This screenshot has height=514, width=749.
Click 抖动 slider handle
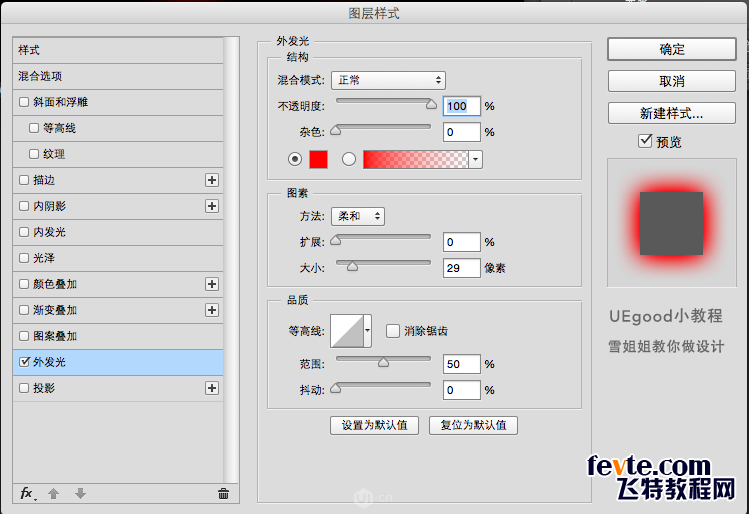[x=336, y=388]
